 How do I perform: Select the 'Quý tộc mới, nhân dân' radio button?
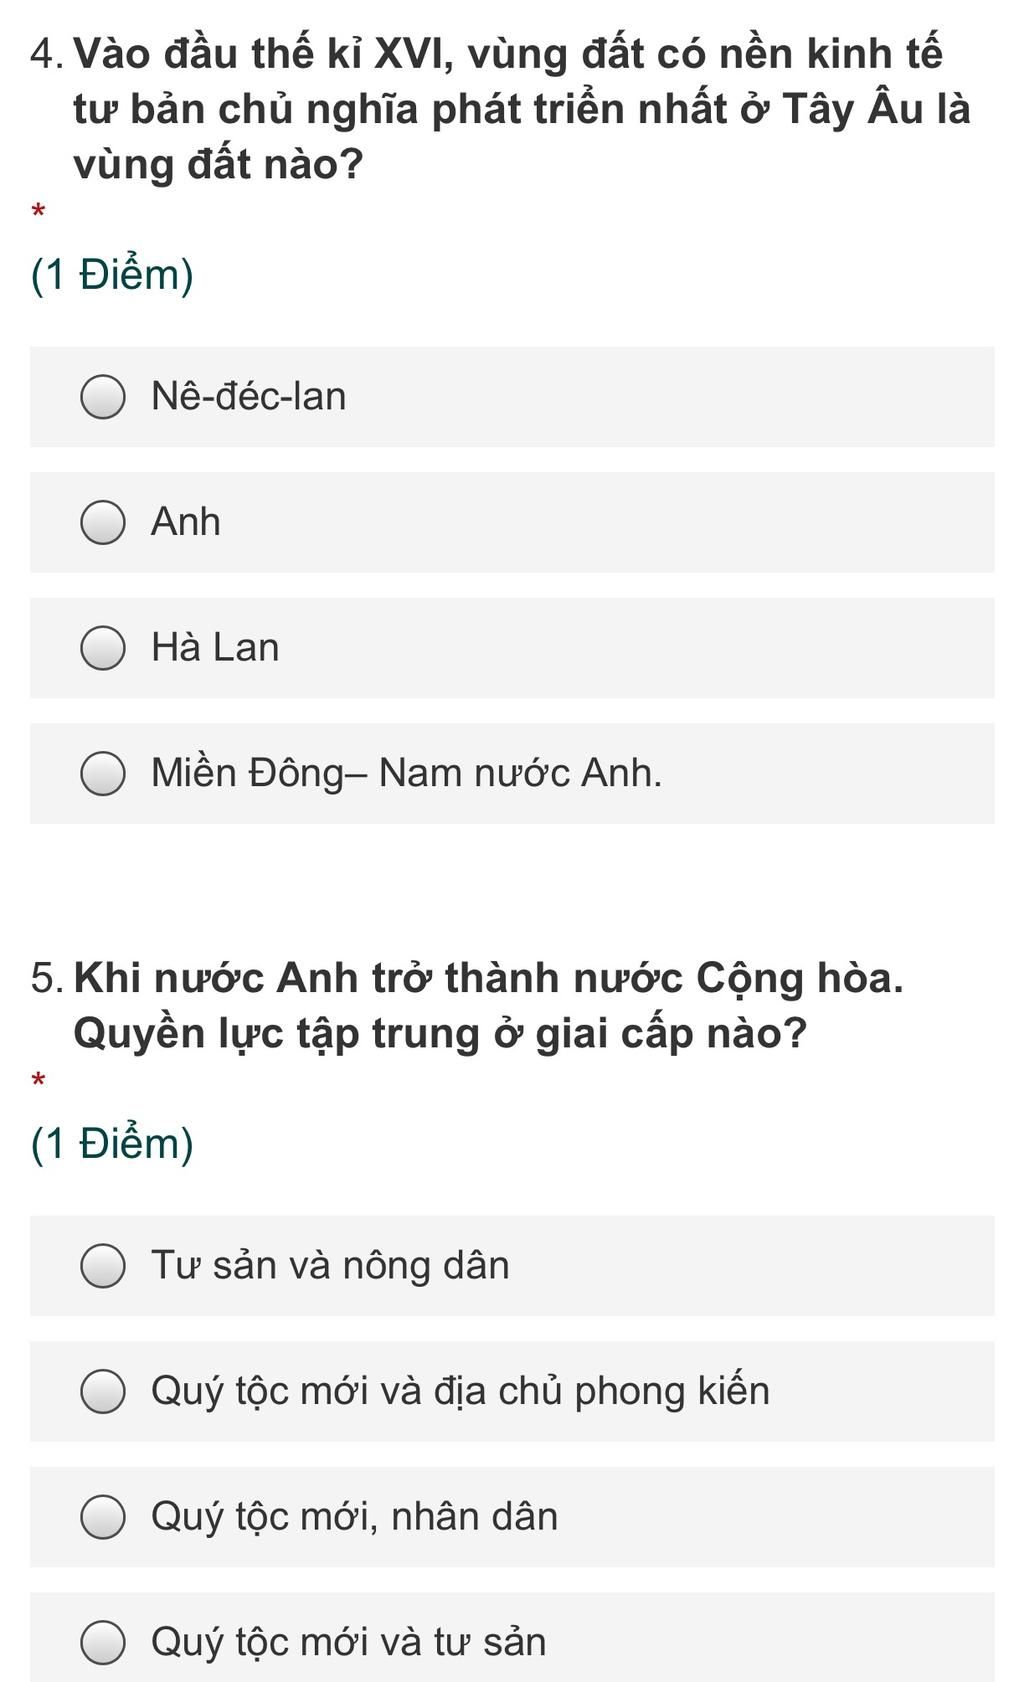[102, 1517]
